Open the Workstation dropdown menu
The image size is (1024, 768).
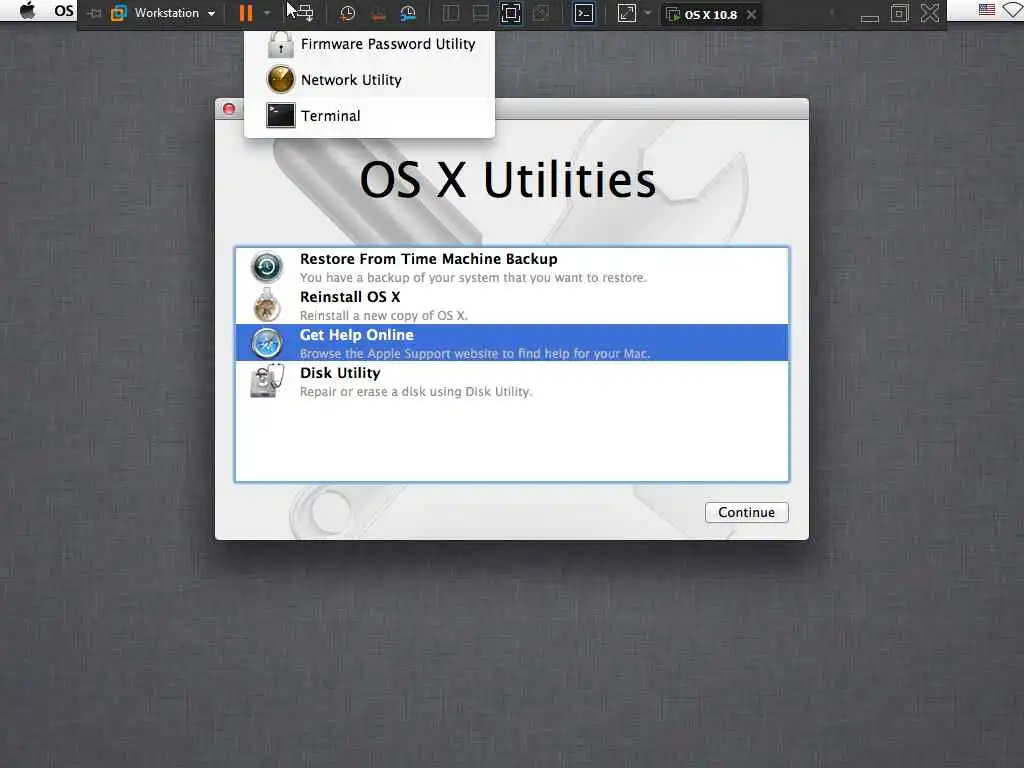pyautogui.click(x=174, y=13)
